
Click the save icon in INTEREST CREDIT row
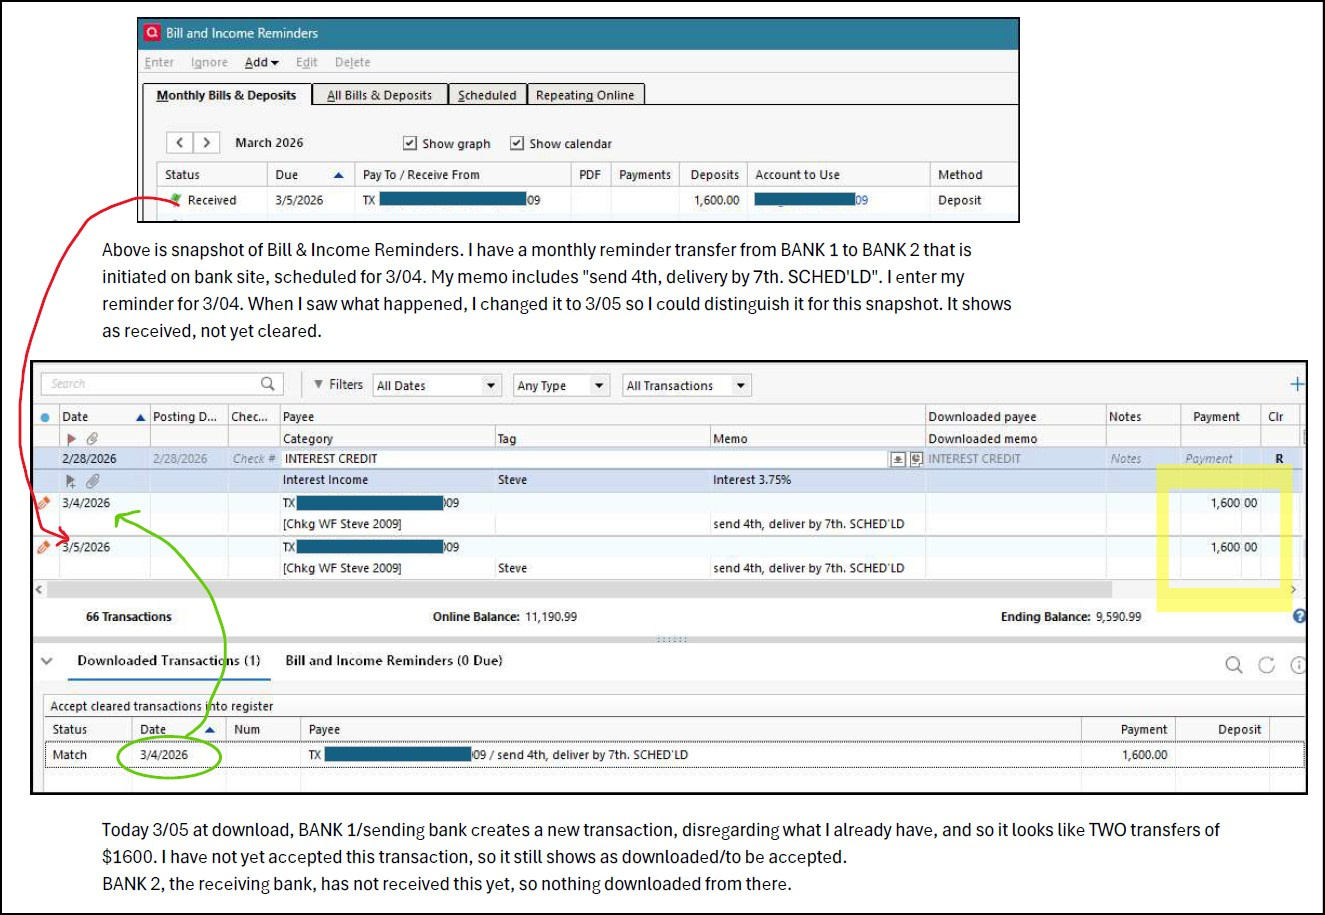click(x=898, y=459)
